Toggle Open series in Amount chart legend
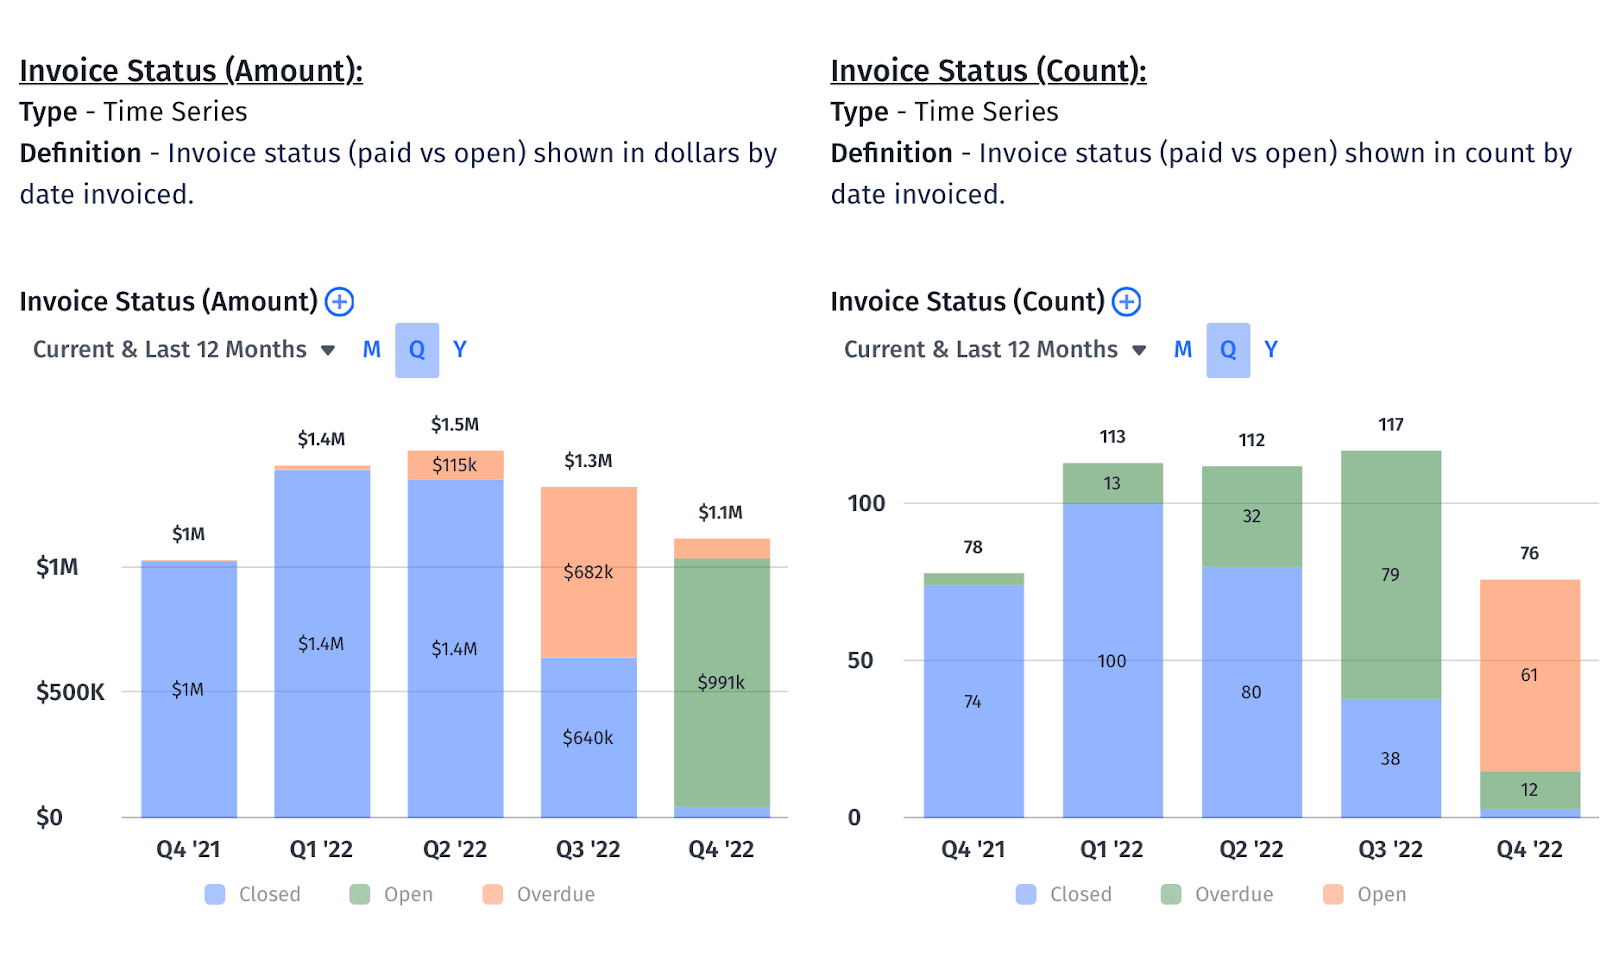The image size is (1600, 953). click(392, 895)
